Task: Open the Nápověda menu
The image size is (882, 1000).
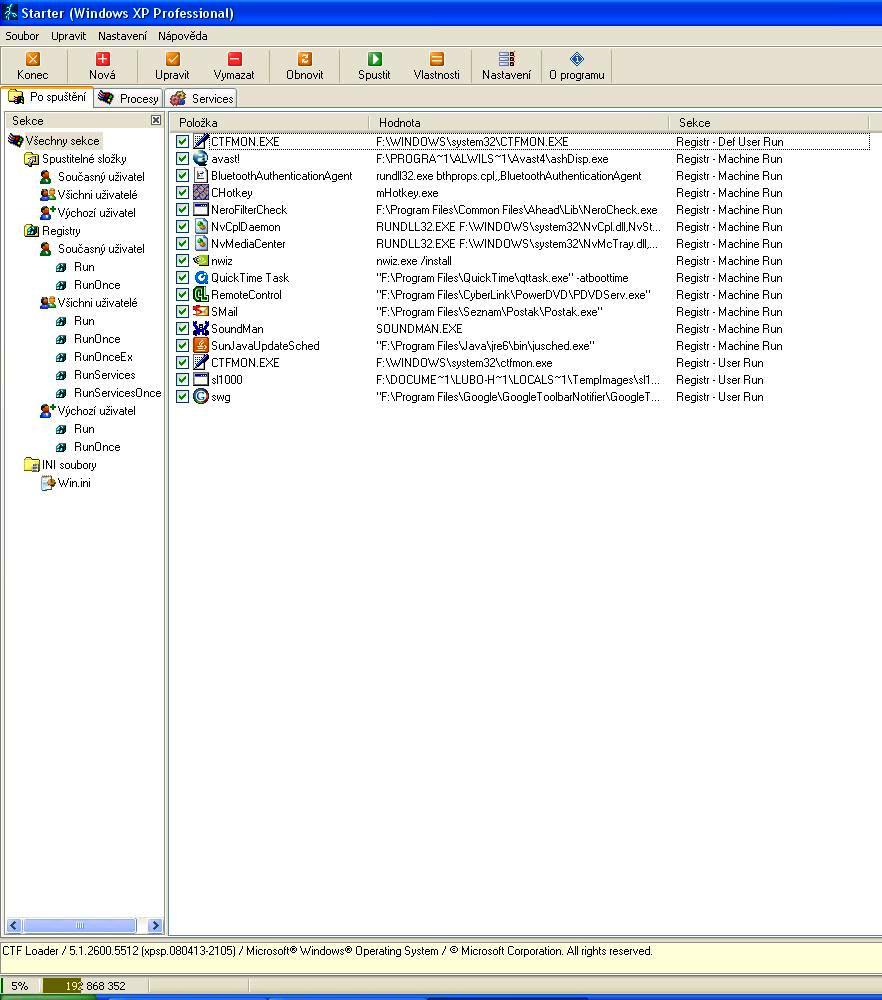Action: (x=183, y=36)
